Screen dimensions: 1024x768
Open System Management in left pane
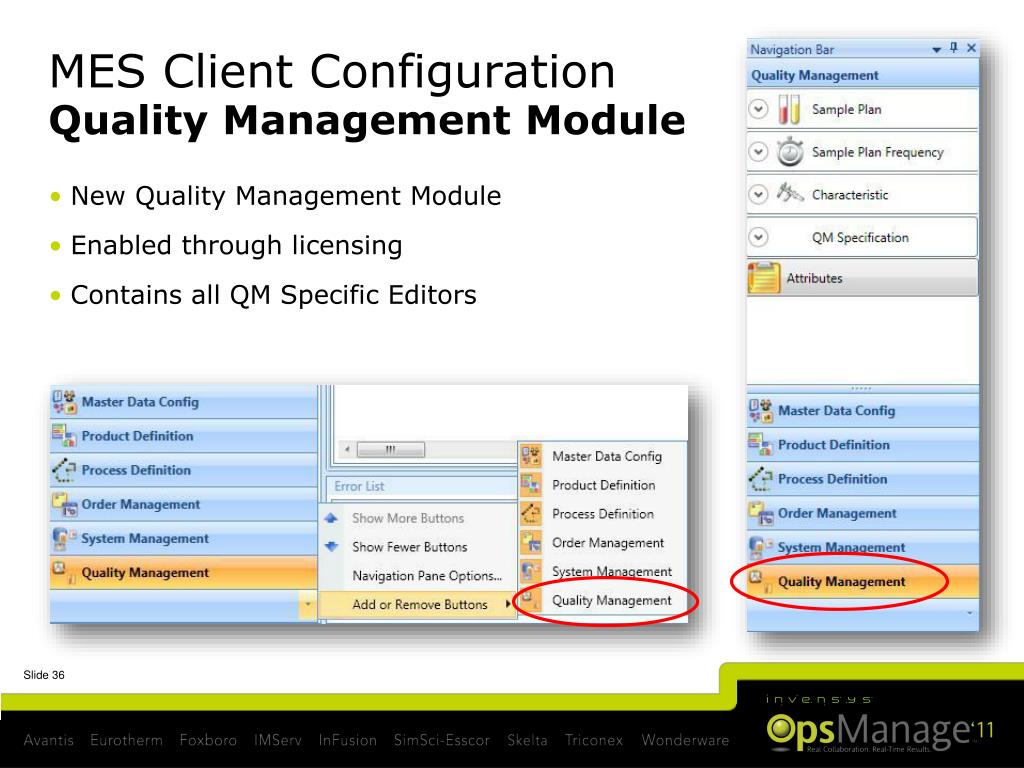tap(184, 538)
